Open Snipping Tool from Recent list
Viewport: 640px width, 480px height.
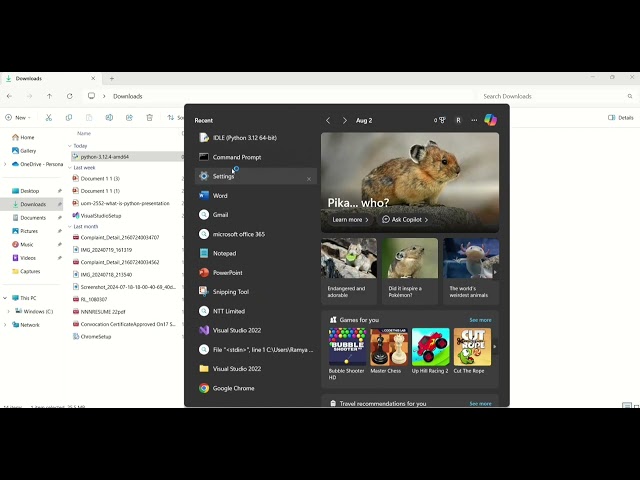click(x=256, y=292)
